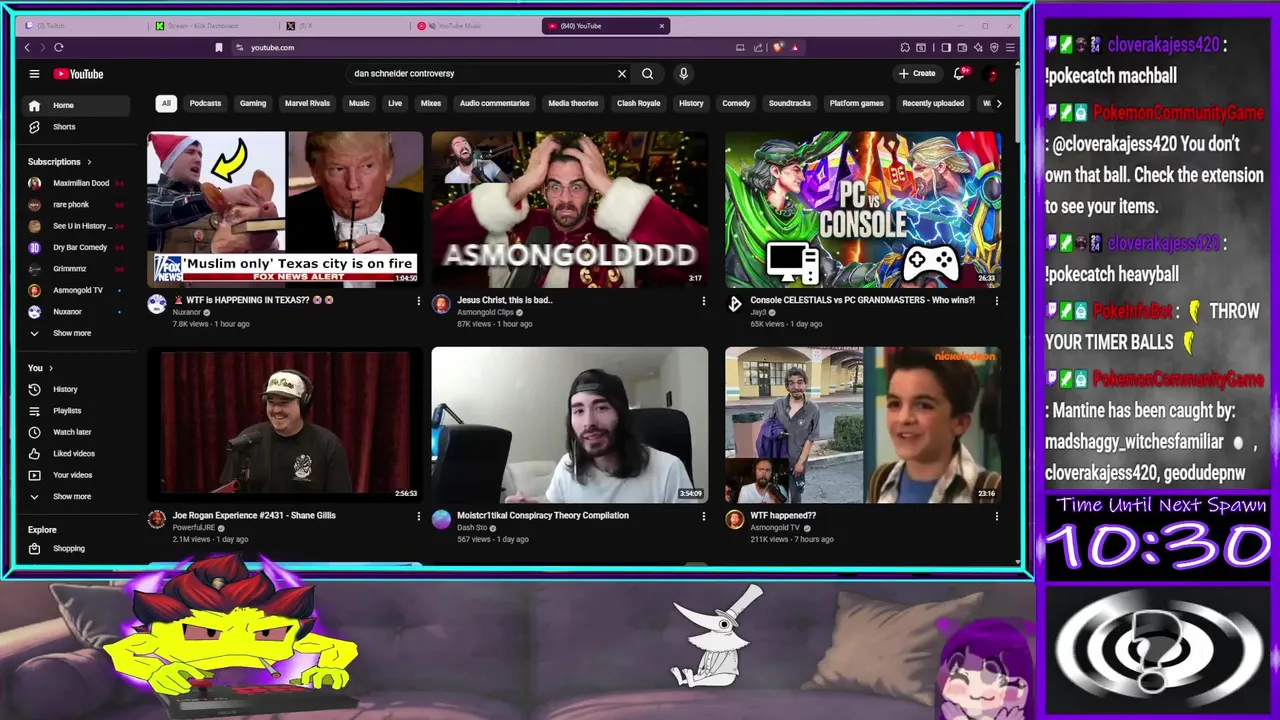Select the Gaming filter chip

[253, 103]
